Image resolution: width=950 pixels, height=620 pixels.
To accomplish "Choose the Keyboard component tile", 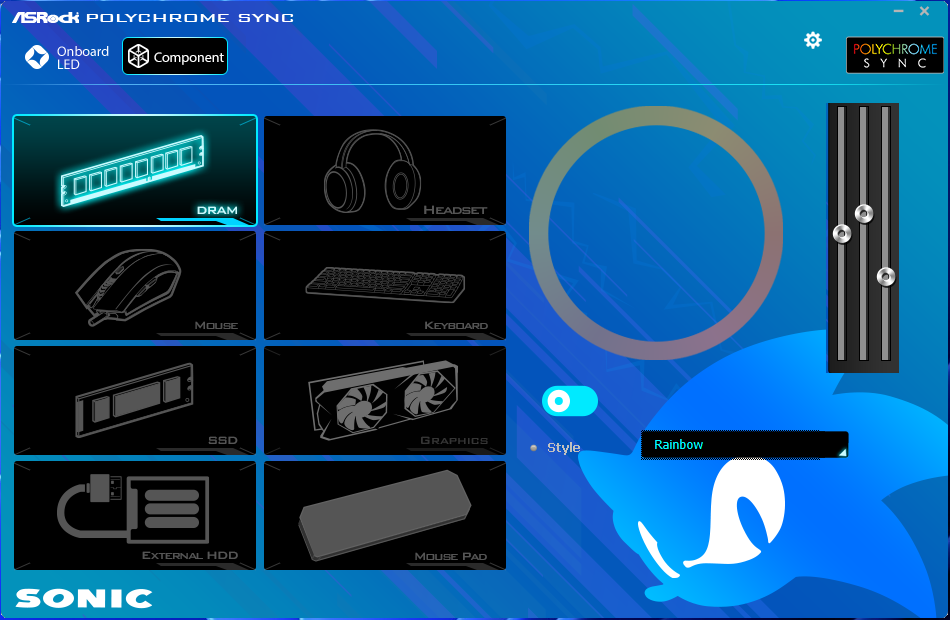I will click(385, 285).
